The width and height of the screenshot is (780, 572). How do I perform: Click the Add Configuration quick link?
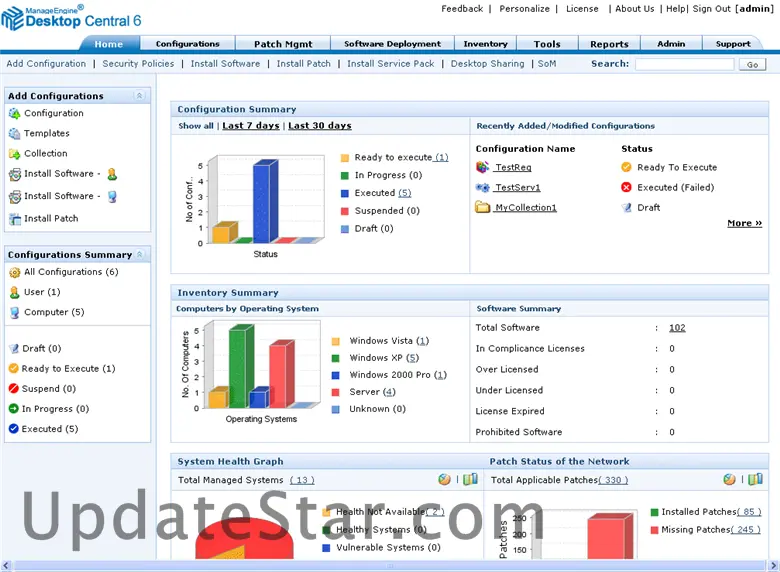46,64
